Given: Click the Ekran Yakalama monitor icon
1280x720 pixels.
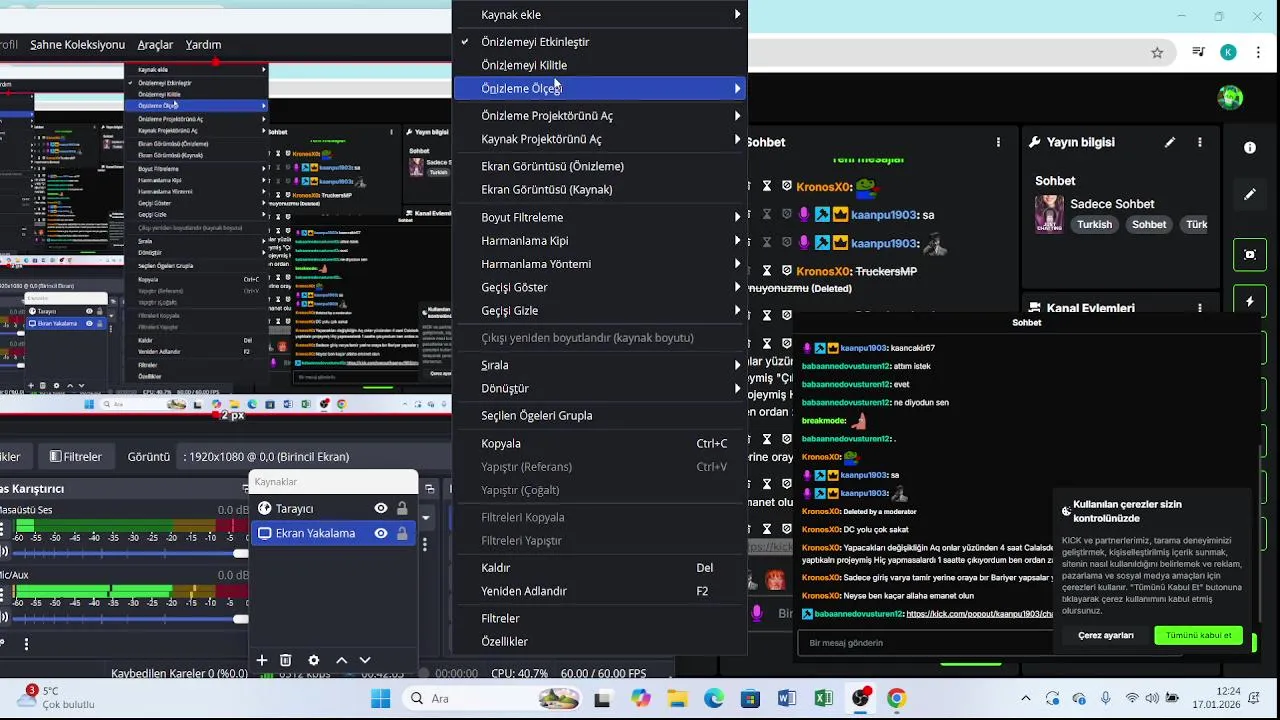Looking at the screenshot, I should point(264,533).
